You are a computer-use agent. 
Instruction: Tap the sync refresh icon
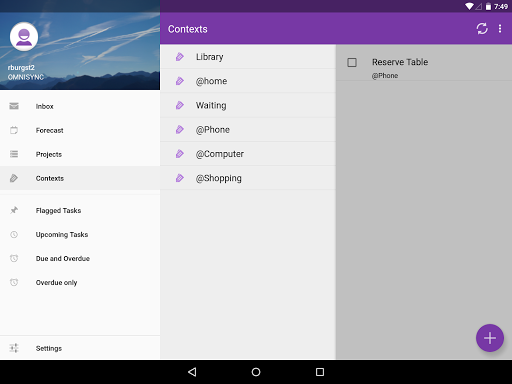(482, 29)
